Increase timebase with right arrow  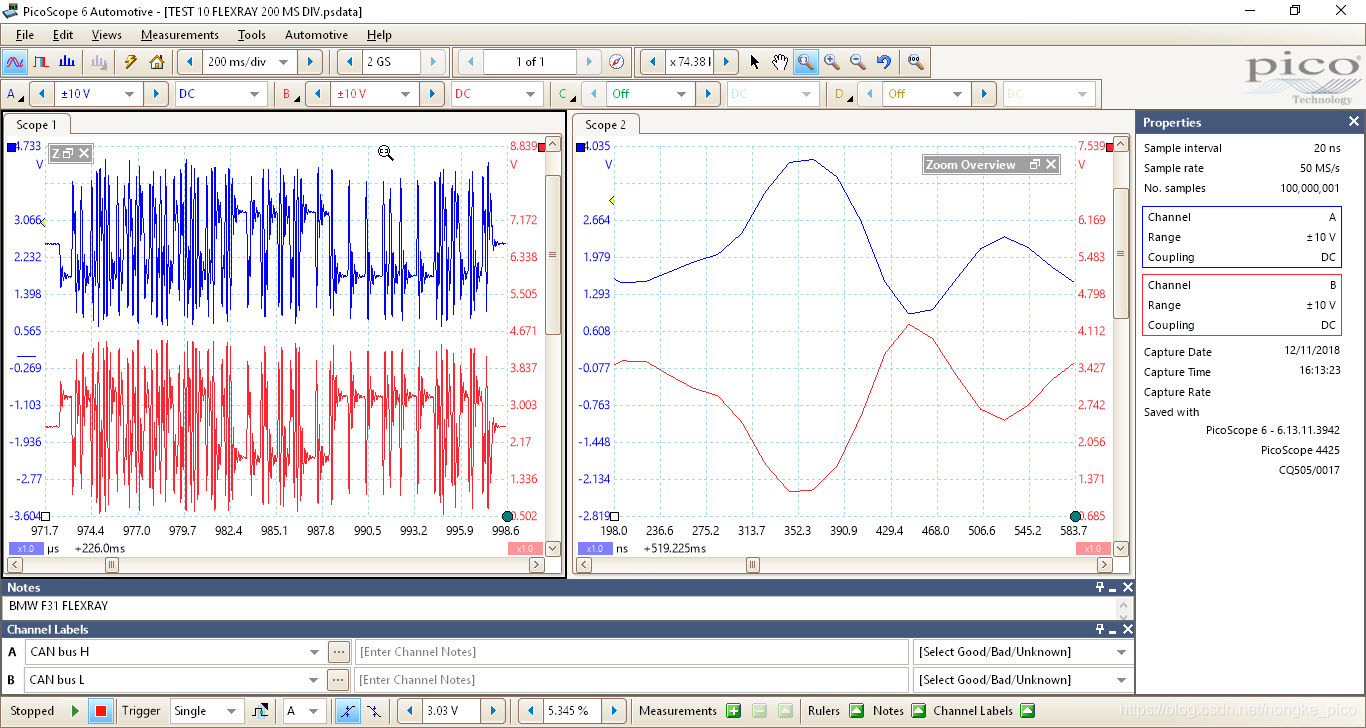(310, 62)
